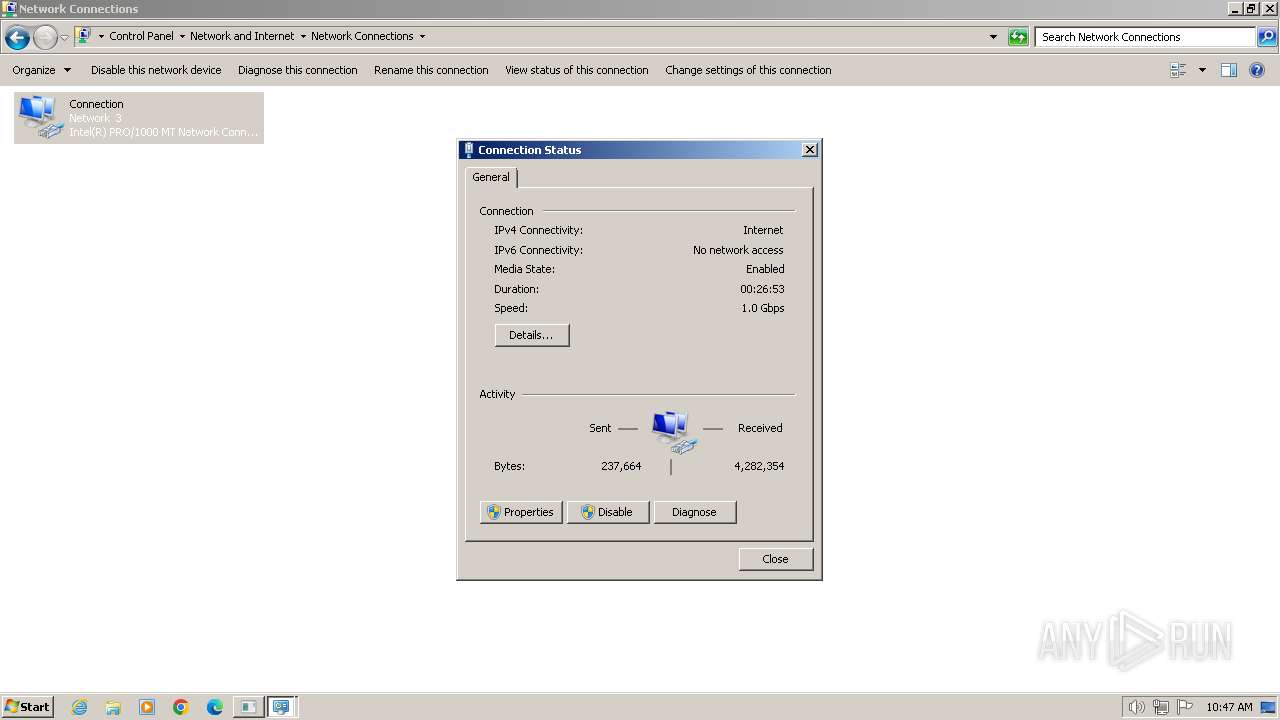Open File Explorer from taskbar
Viewport: 1280px width, 720px height.
click(x=113, y=707)
